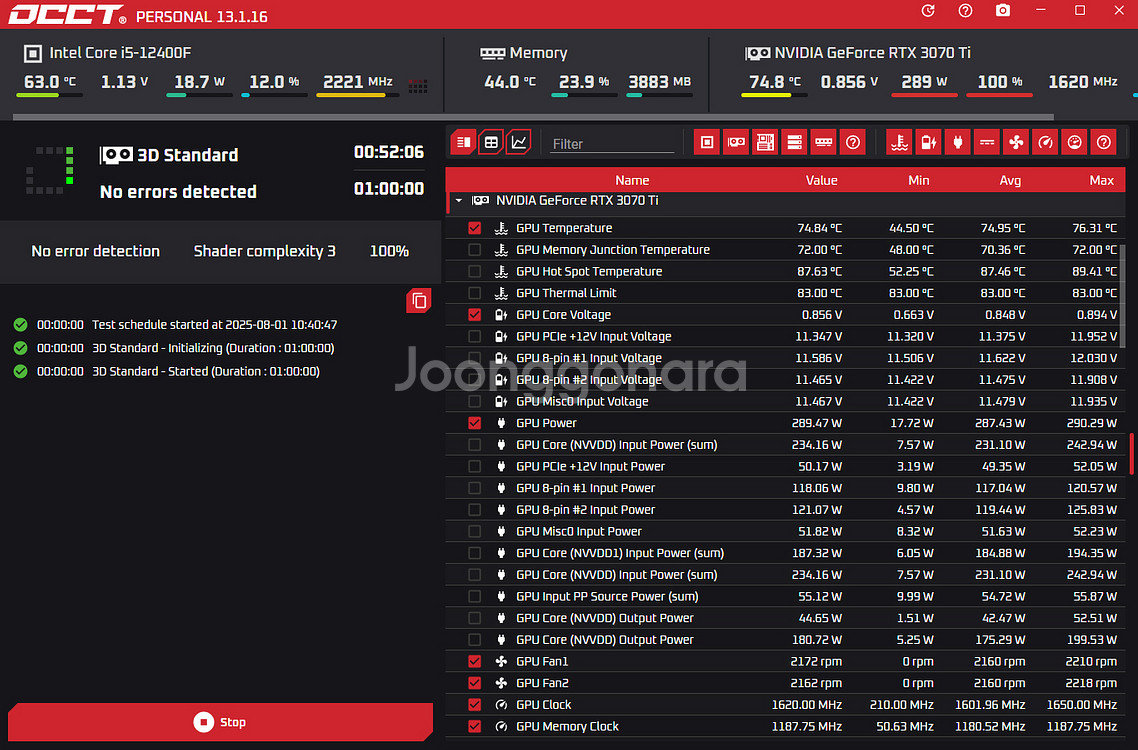This screenshot has width=1138, height=750.
Task: Open the help icon in title bar
Action: pyautogui.click(x=965, y=11)
